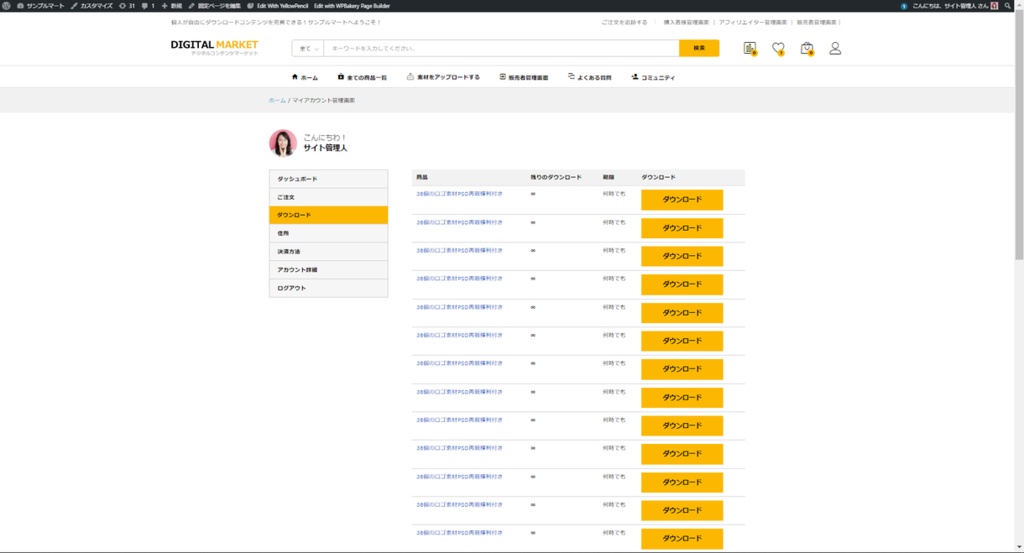The image size is (1024, 553).
Task: Select 決済方法 in the account sidebar
Action: pos(328,251)
